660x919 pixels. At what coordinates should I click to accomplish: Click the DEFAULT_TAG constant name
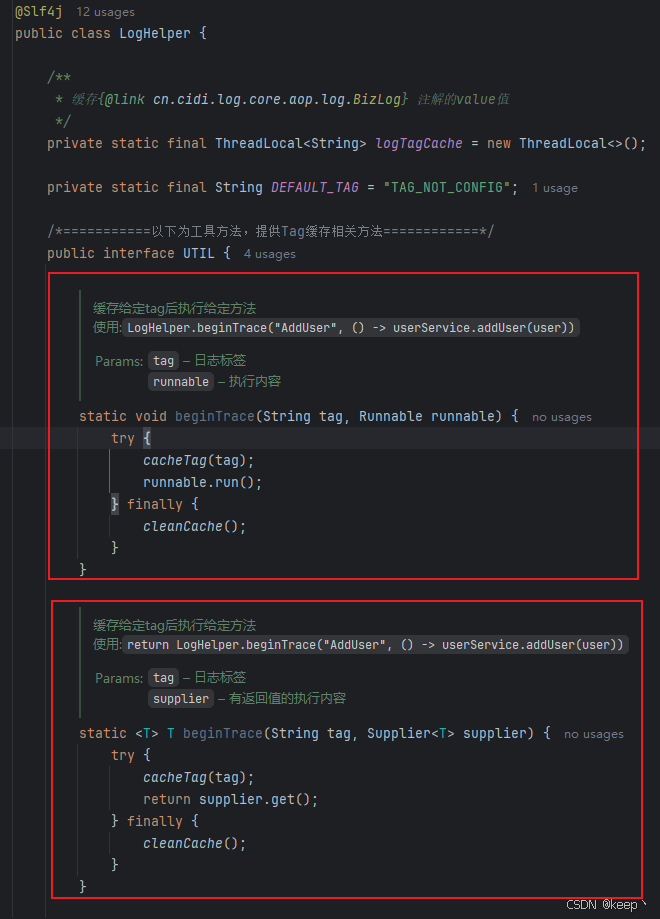(315, 187)
